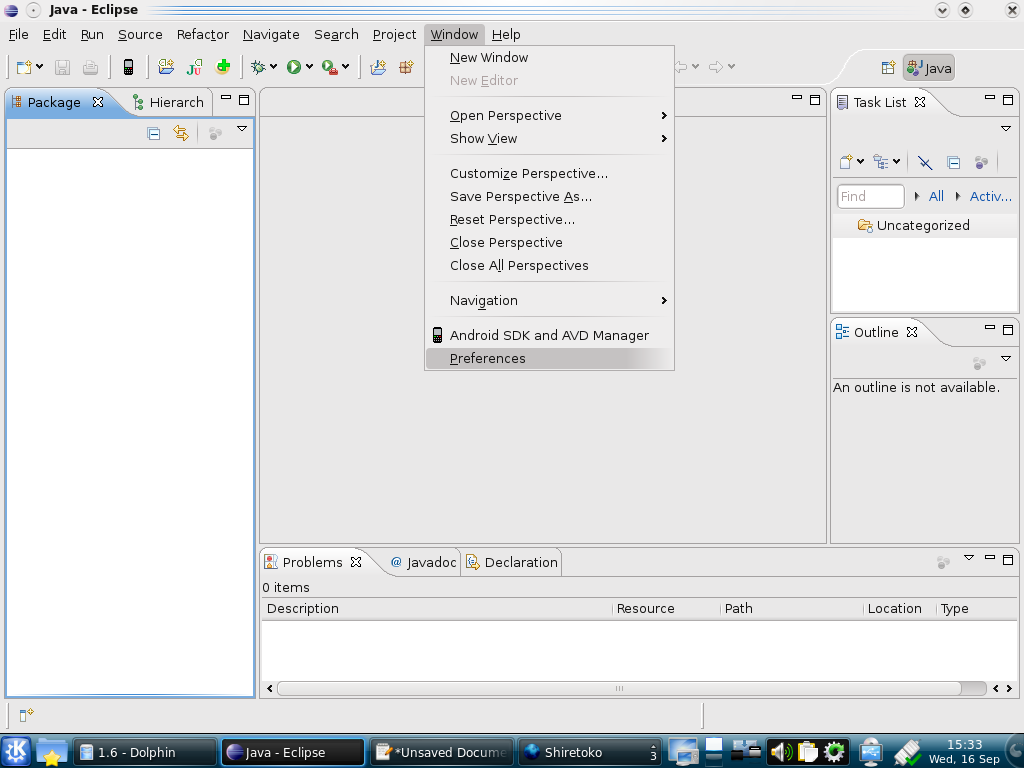1024x768 pixels.
Task: Select the Java perspective button
Action: click(x=929, y=67)
